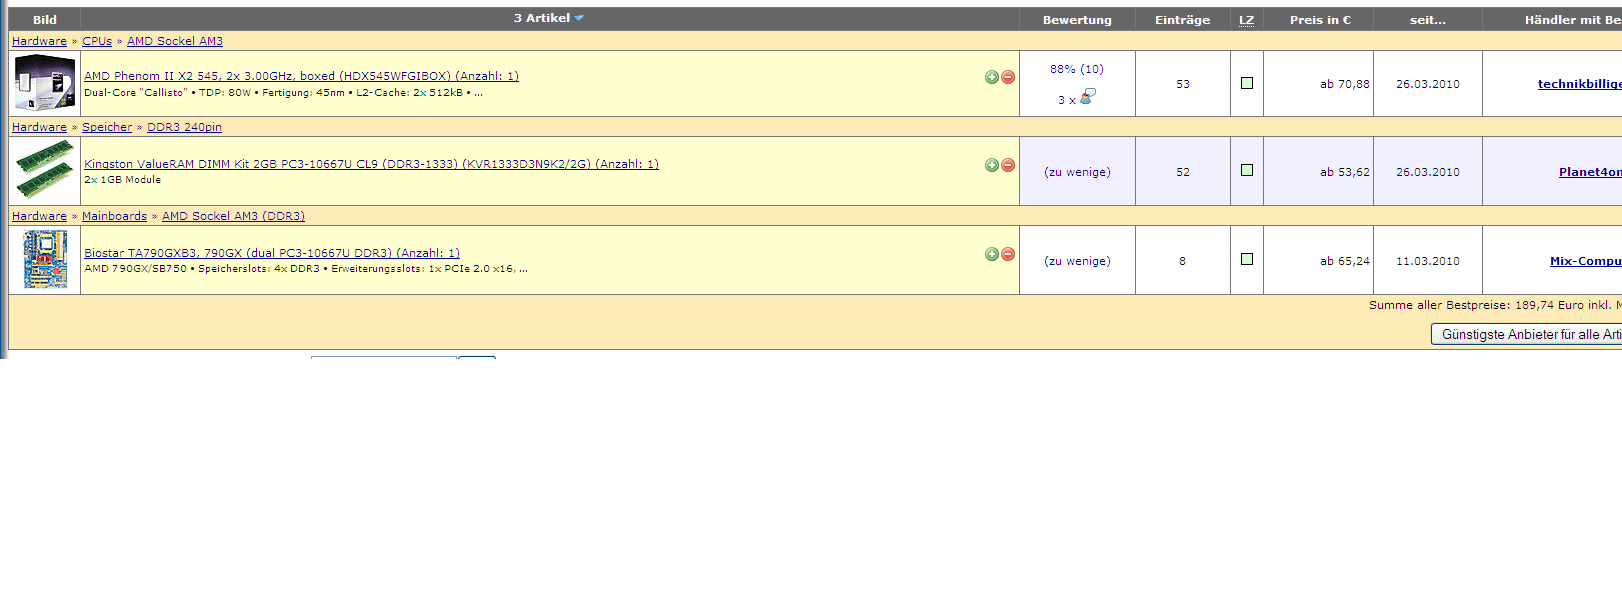
Task: Open '88% (10)' rating for AMD Phenom
Action: 1077,69
